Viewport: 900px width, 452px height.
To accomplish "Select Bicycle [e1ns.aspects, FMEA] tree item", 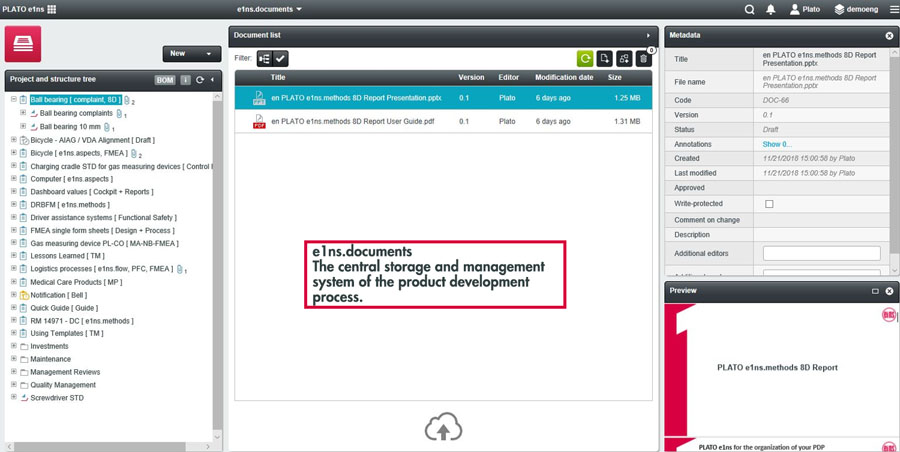I will point(79,153).
